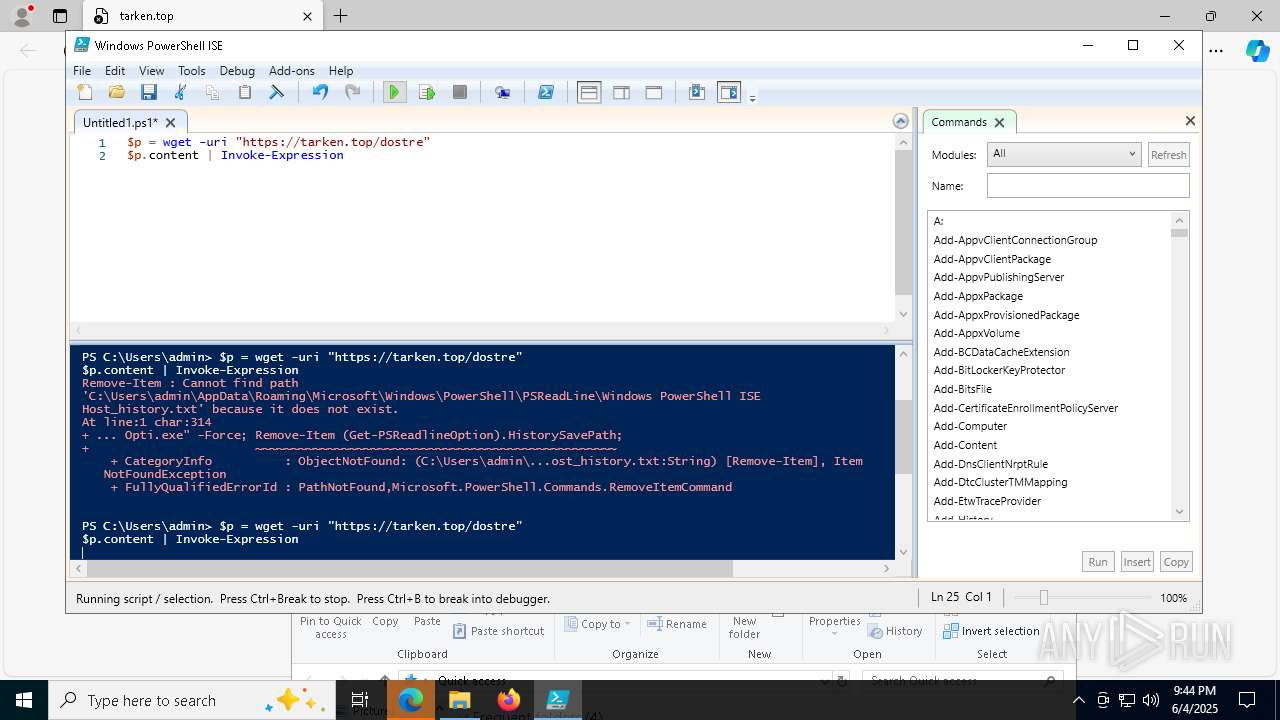The height and width of the screenshot is (720, 1280).
Task: Click the Insert button in Commands panel
Action: coord(1137,562)
